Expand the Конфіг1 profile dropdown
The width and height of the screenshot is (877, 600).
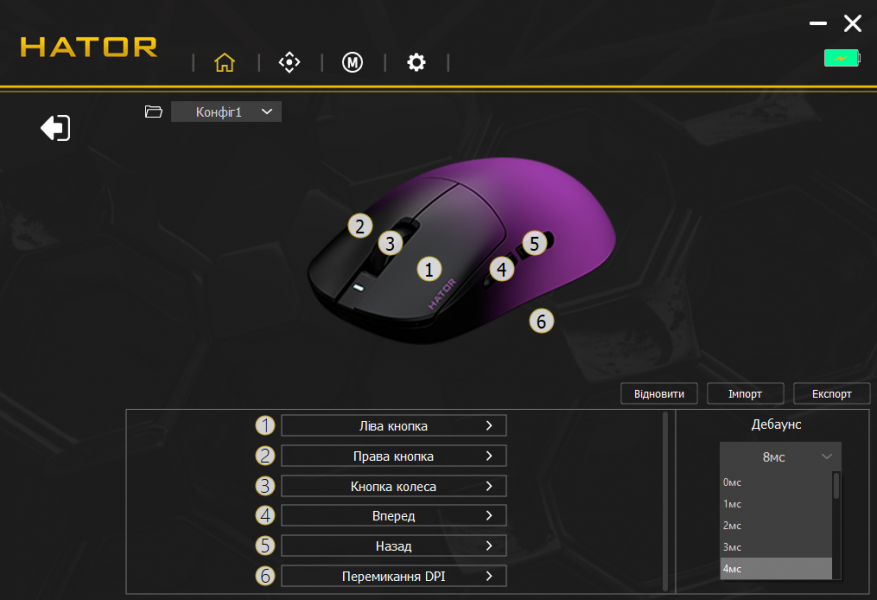226,112
